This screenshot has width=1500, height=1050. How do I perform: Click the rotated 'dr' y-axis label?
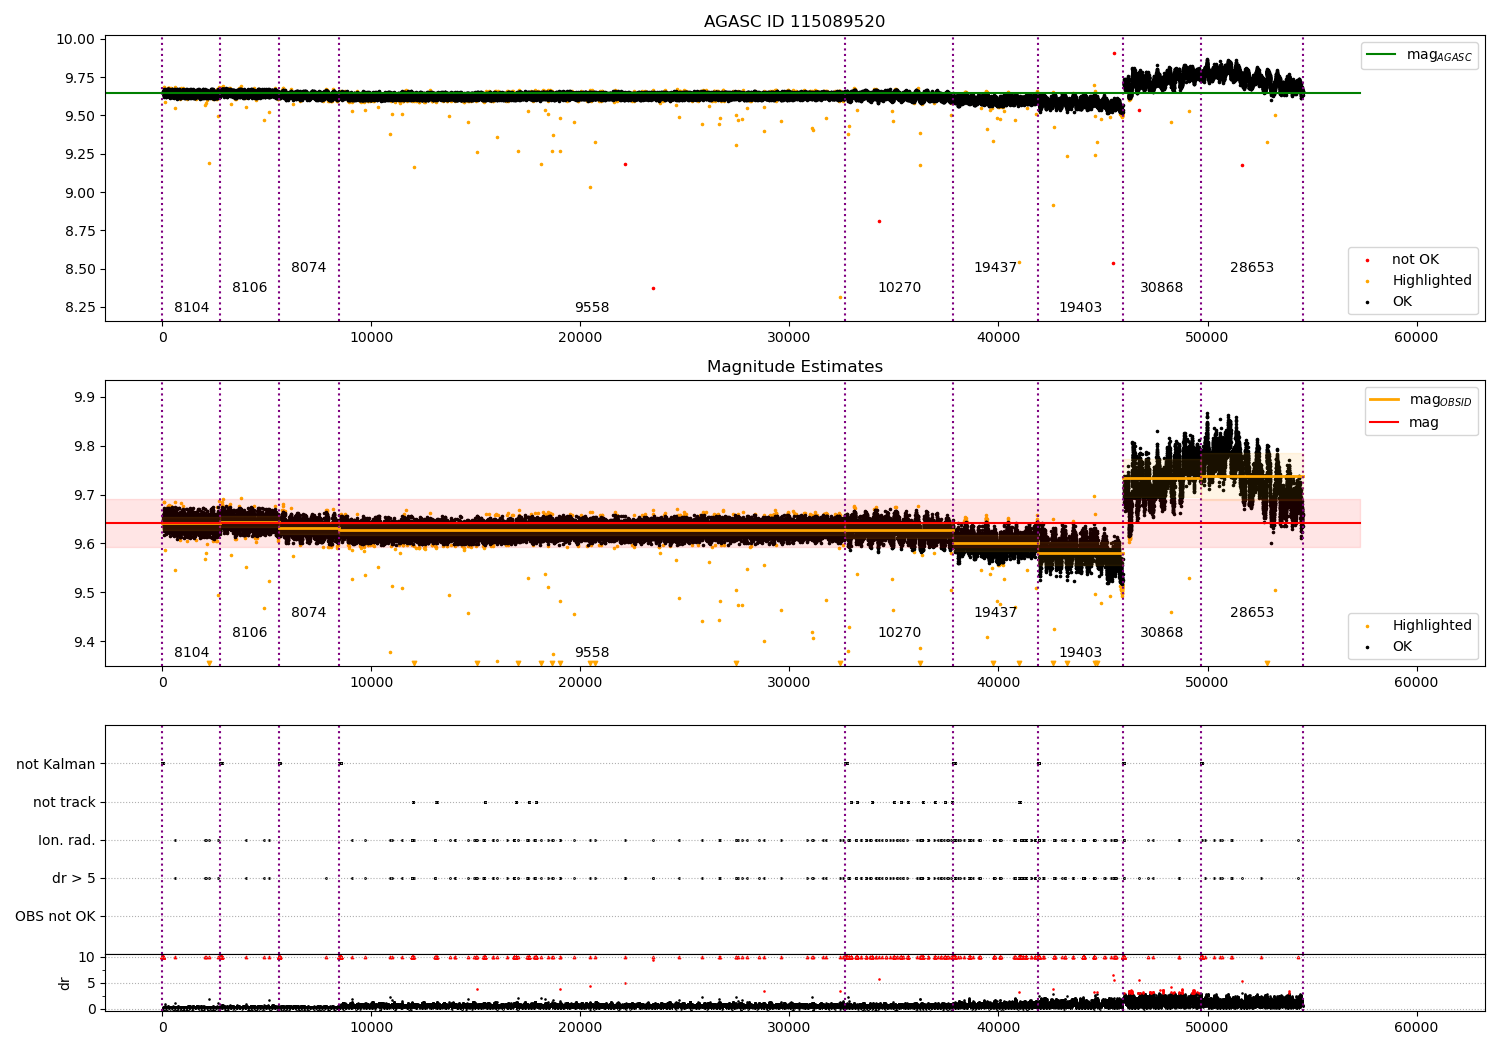coord(65,983)
